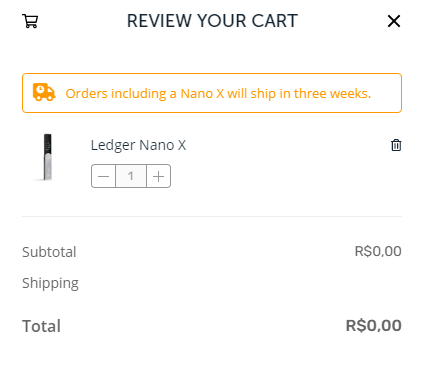Remove Ledger Nano X with trash icon

(396, 145)
